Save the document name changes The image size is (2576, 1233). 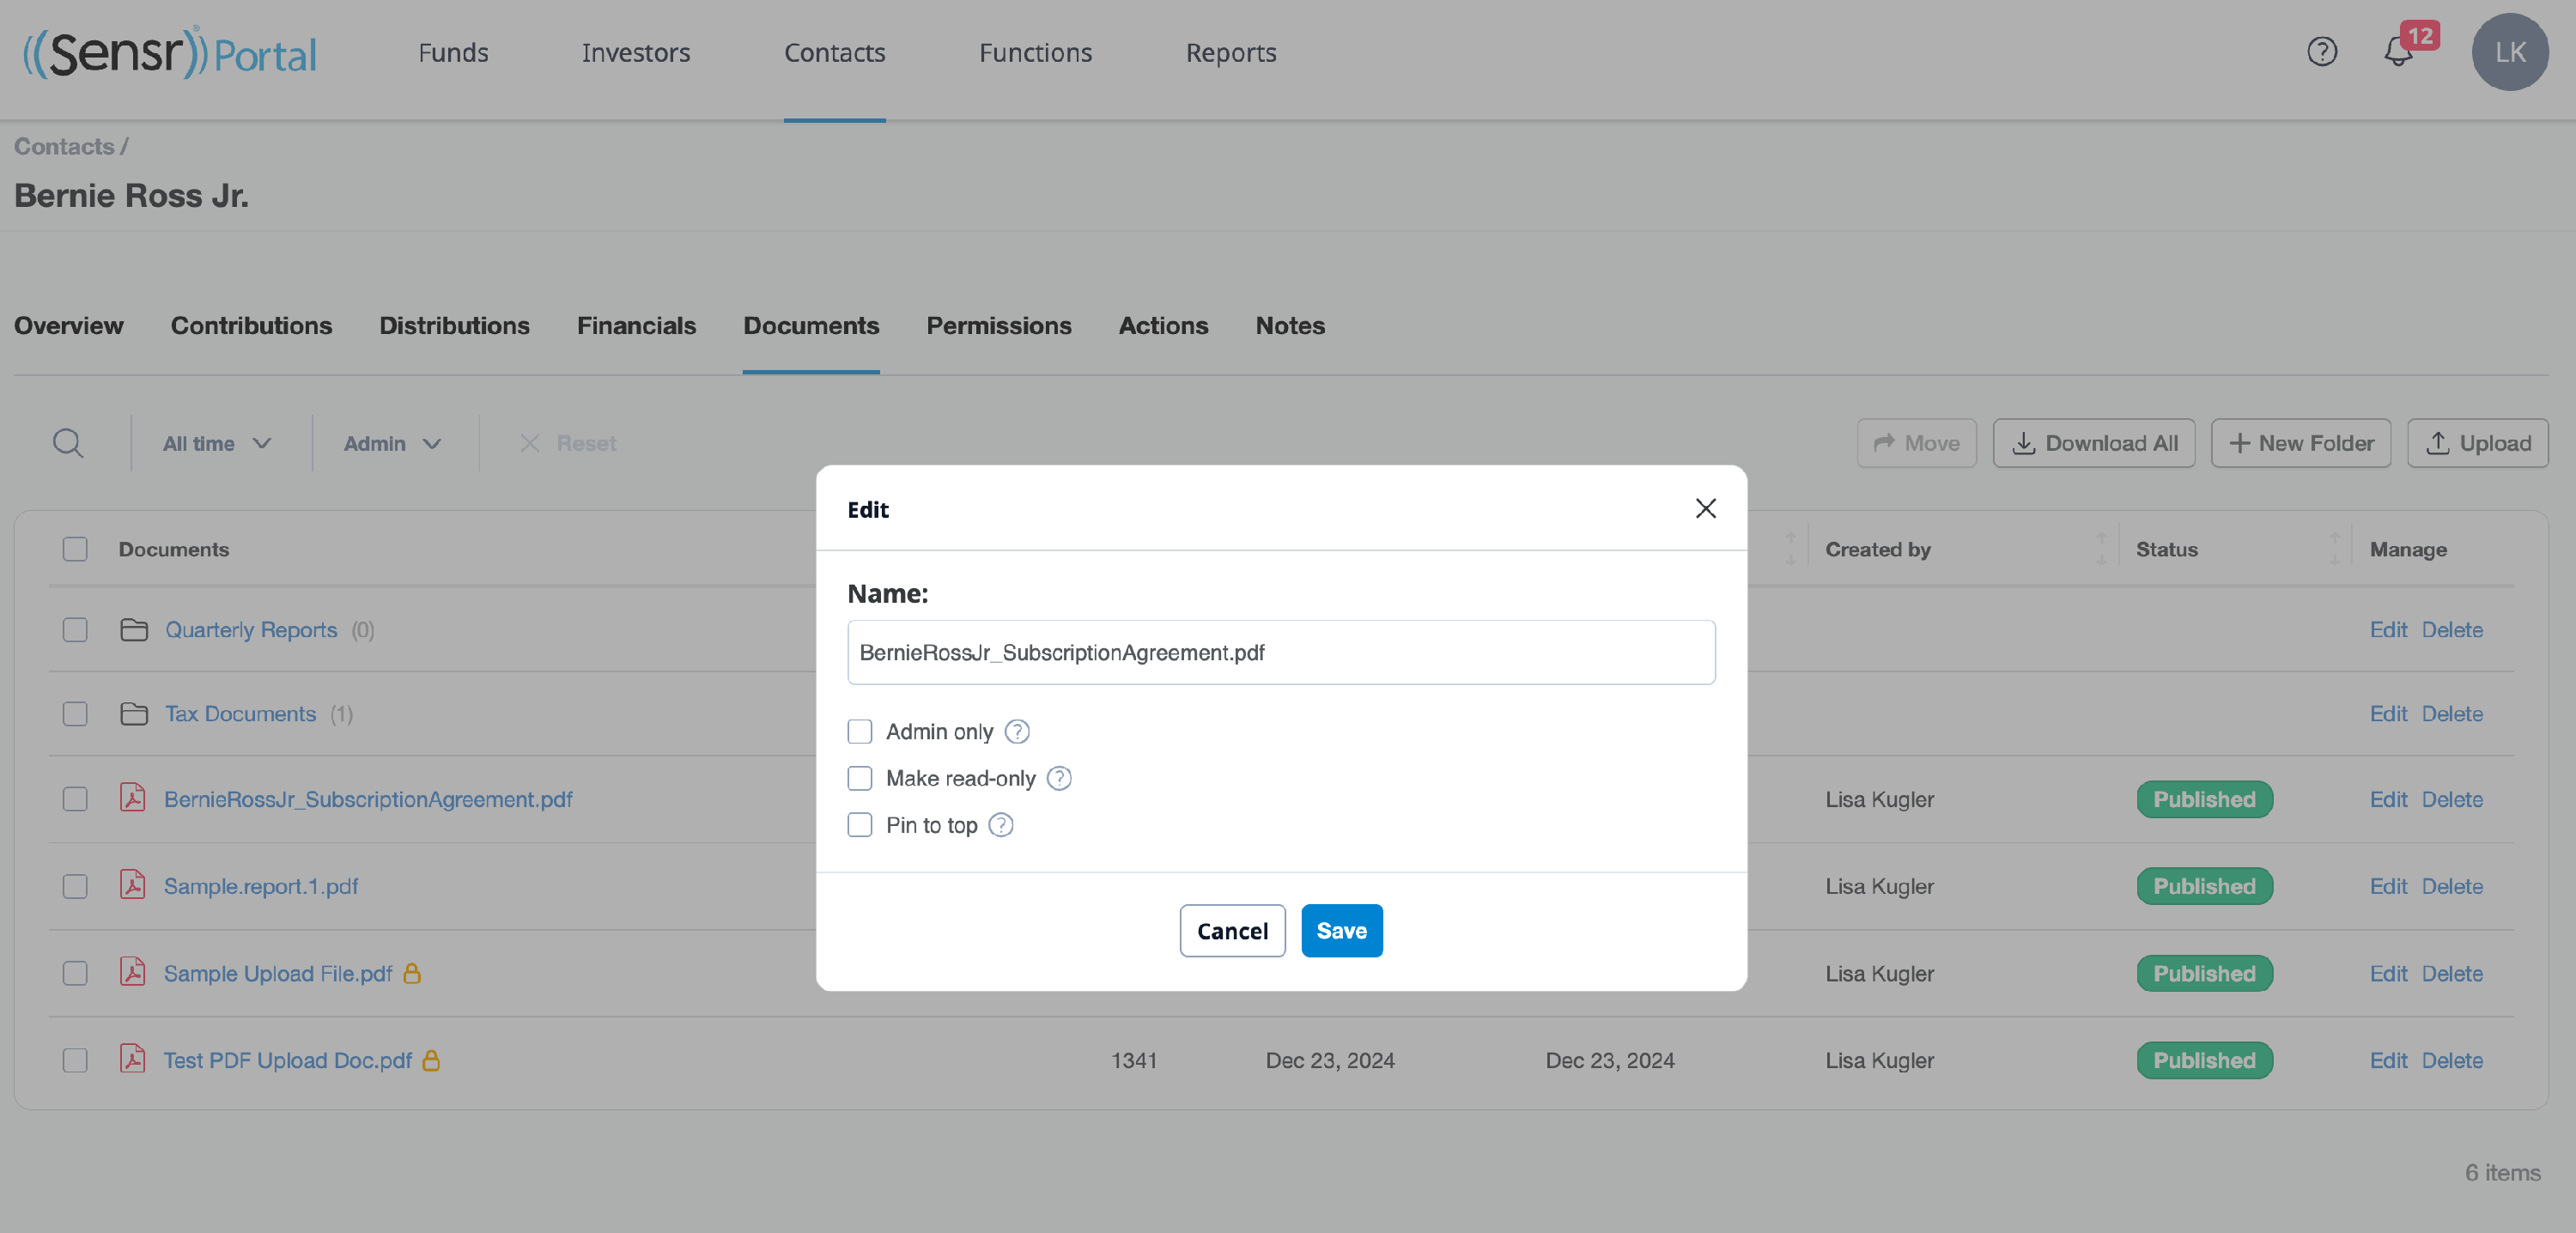tap(1341, 931)
